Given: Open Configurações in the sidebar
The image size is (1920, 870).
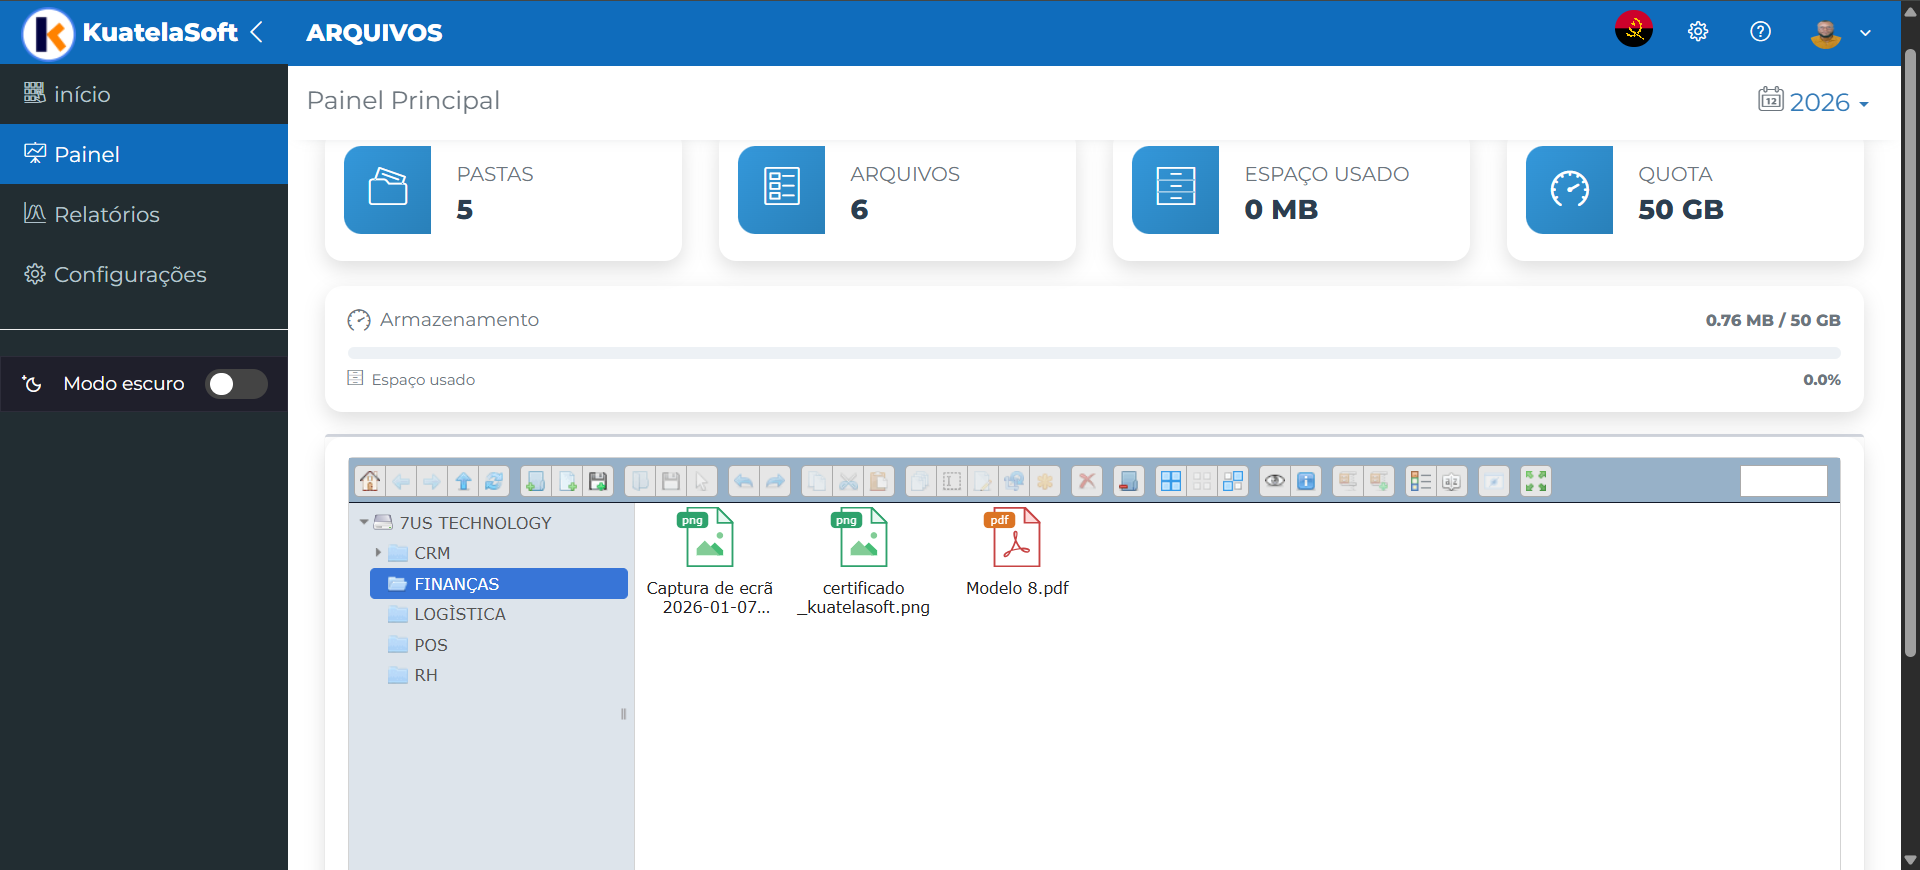Looking at the screenshot, I should click(130, 274).
